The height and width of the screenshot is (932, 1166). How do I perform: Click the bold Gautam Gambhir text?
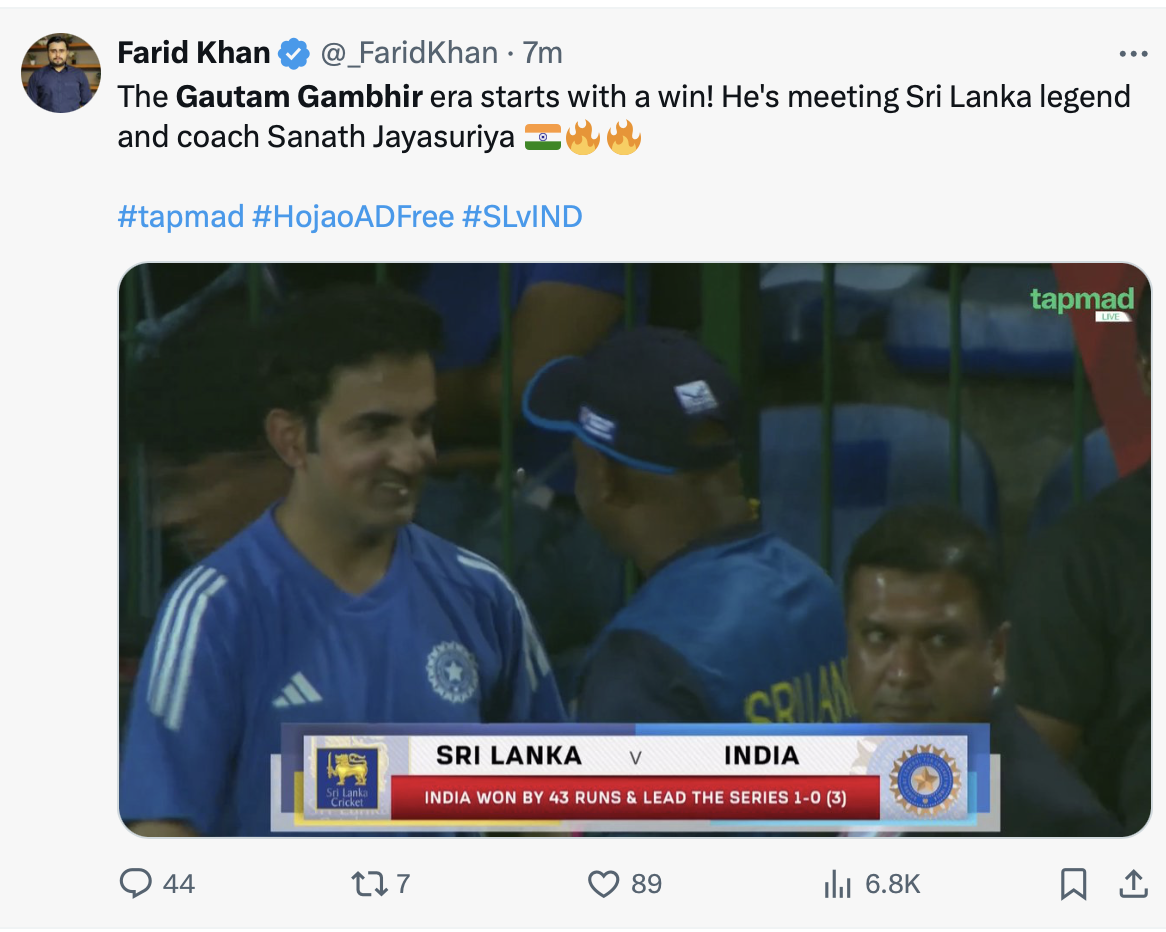pyautogui.click(x=299, y=97)
